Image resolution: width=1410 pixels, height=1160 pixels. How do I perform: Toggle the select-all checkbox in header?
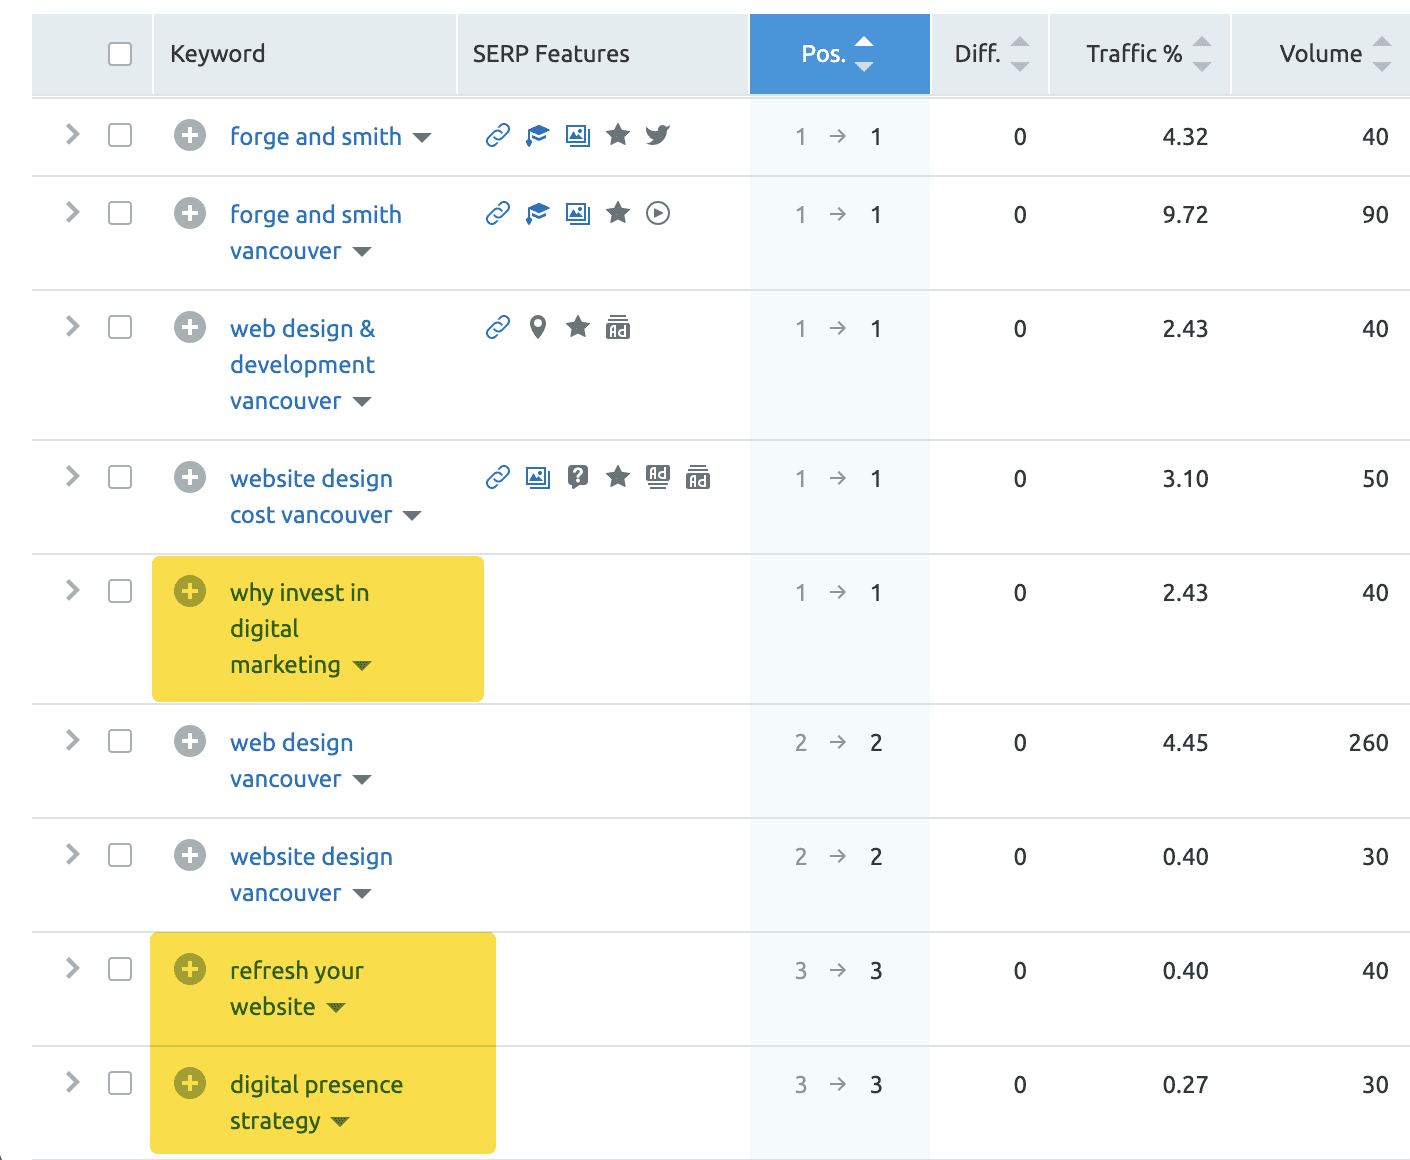coord(120,54)
